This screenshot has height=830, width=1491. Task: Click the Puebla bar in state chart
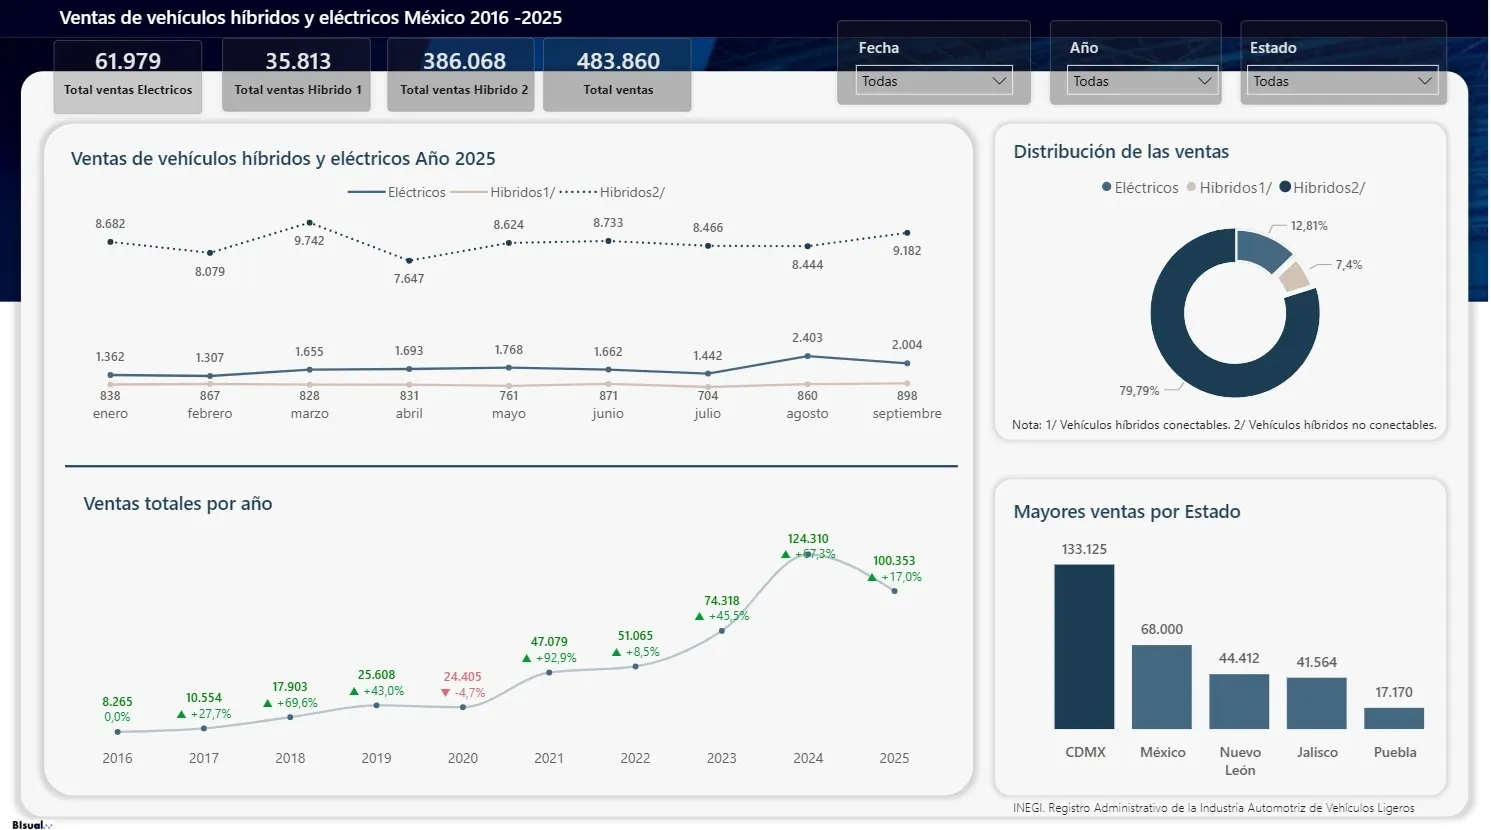pos(1394,718)
